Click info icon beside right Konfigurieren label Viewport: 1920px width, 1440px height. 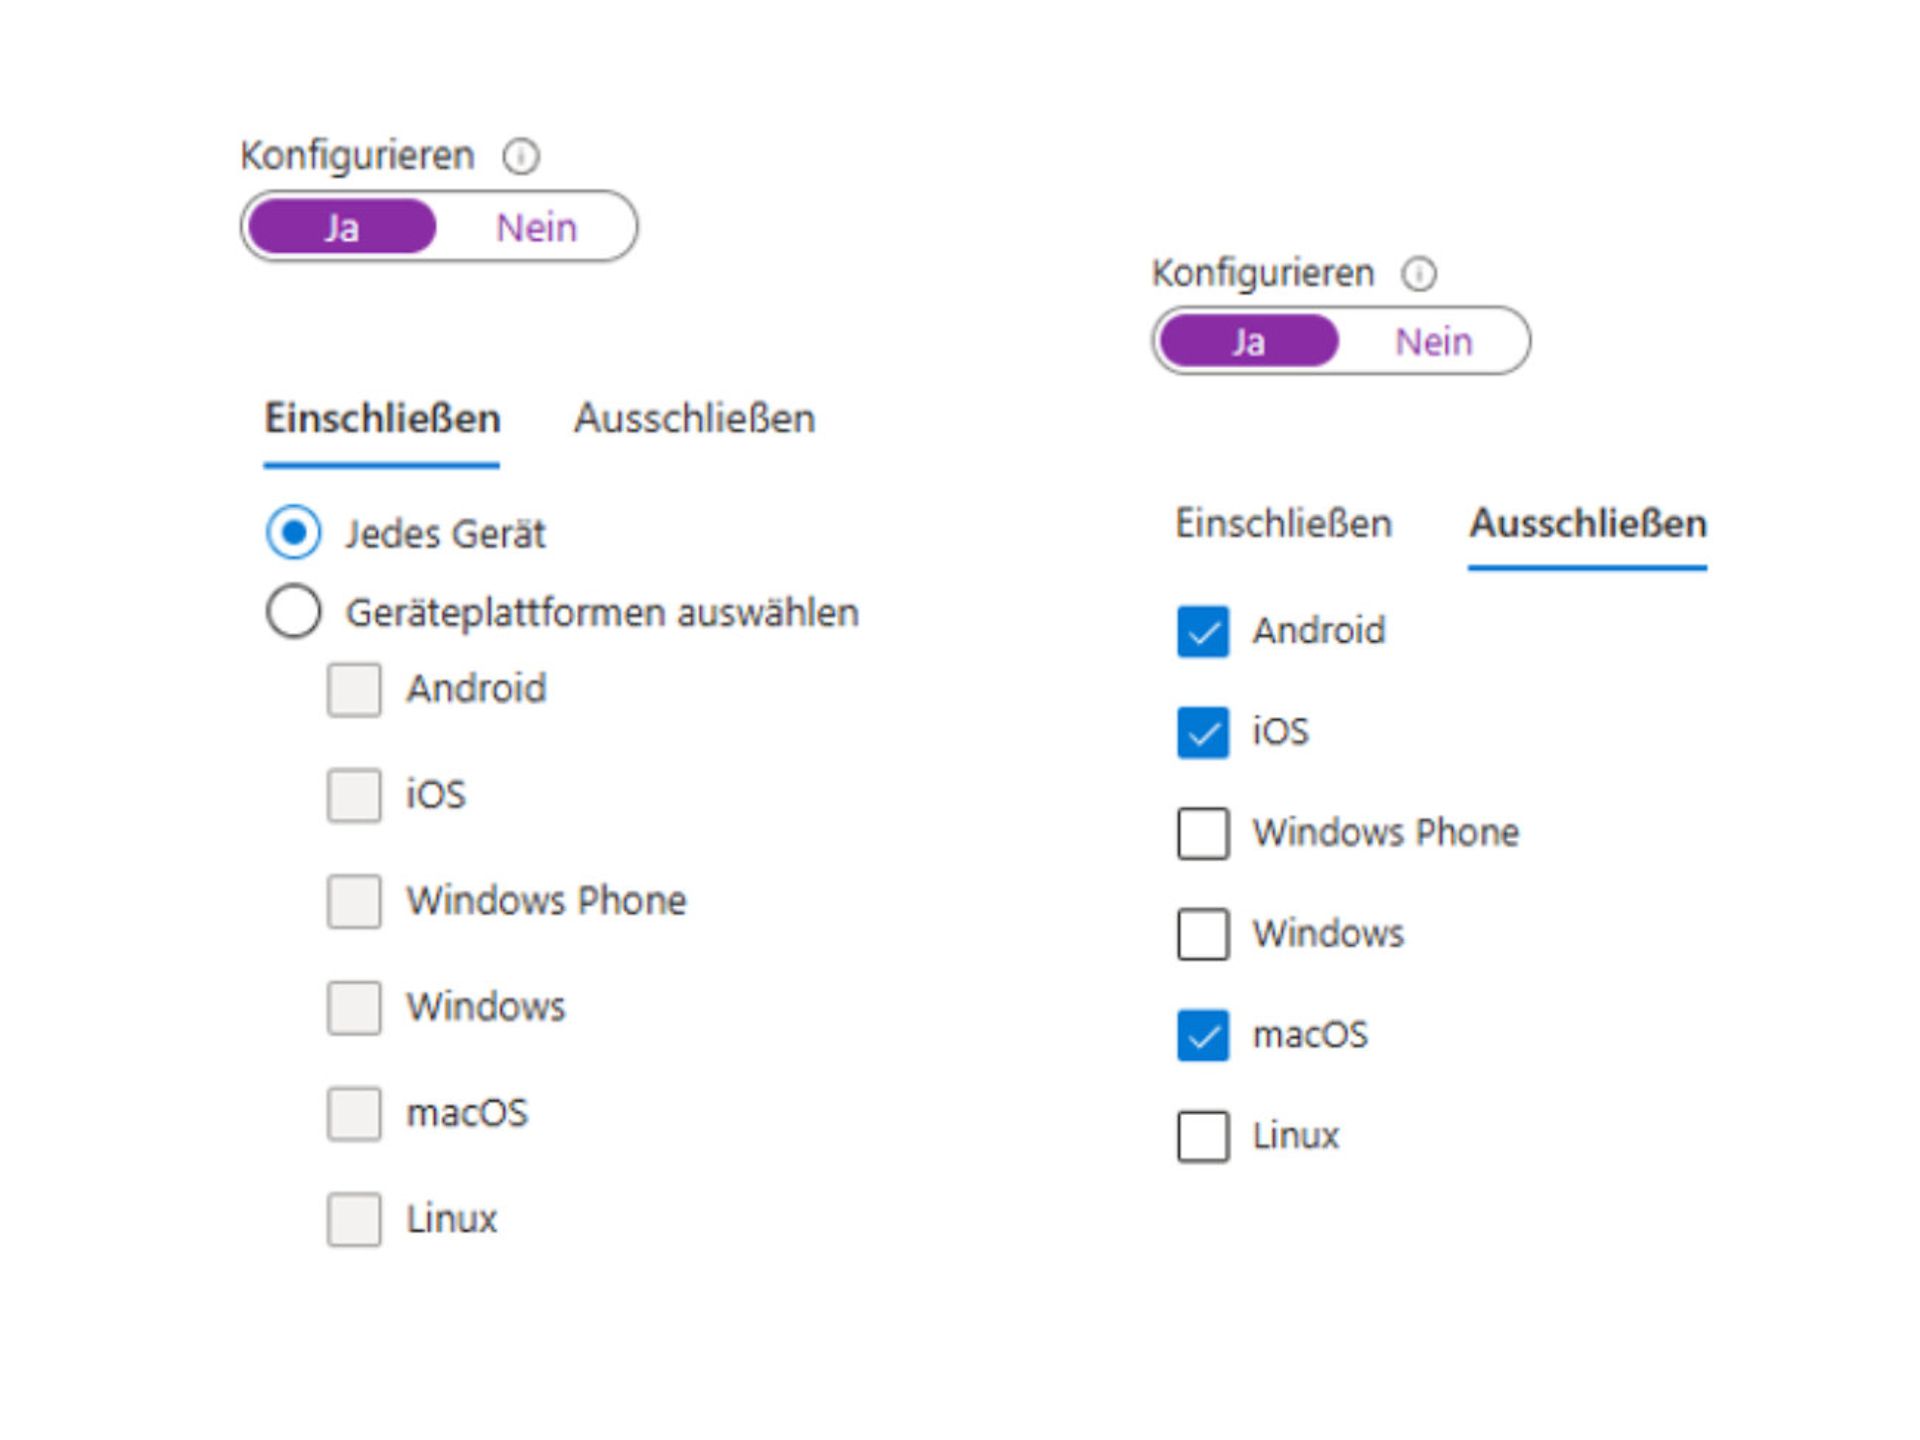(1419, 274)
